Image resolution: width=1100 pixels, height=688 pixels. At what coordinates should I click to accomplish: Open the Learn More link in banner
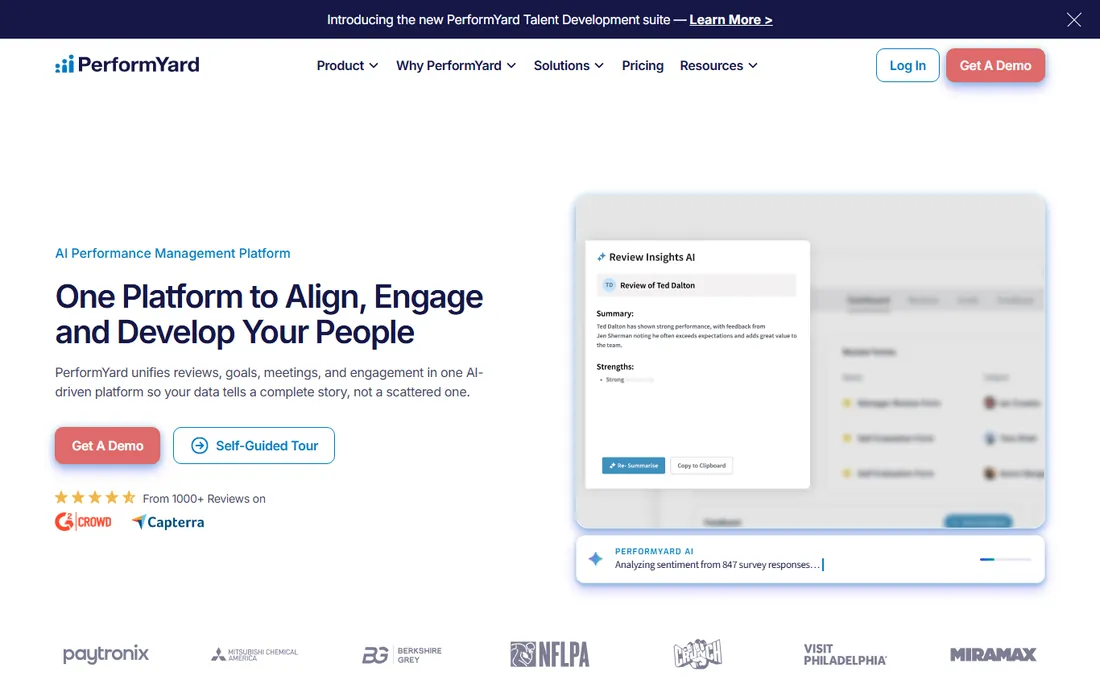tap(730, 20)
